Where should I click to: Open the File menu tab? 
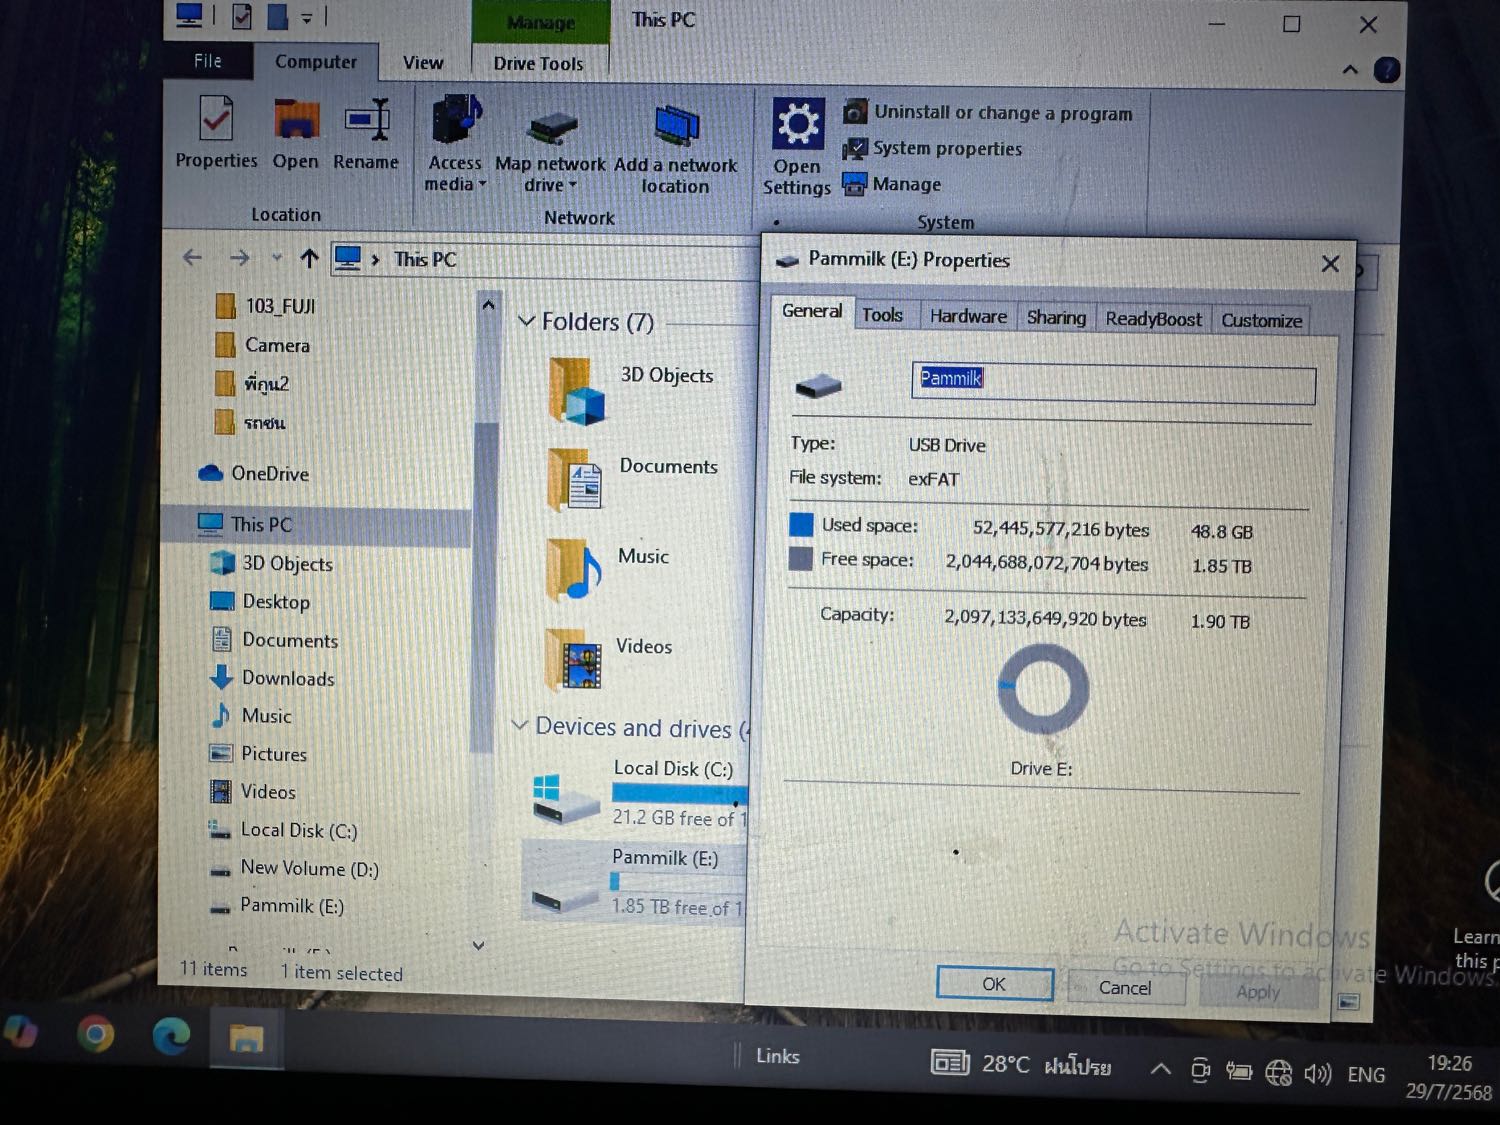[208, 61]
